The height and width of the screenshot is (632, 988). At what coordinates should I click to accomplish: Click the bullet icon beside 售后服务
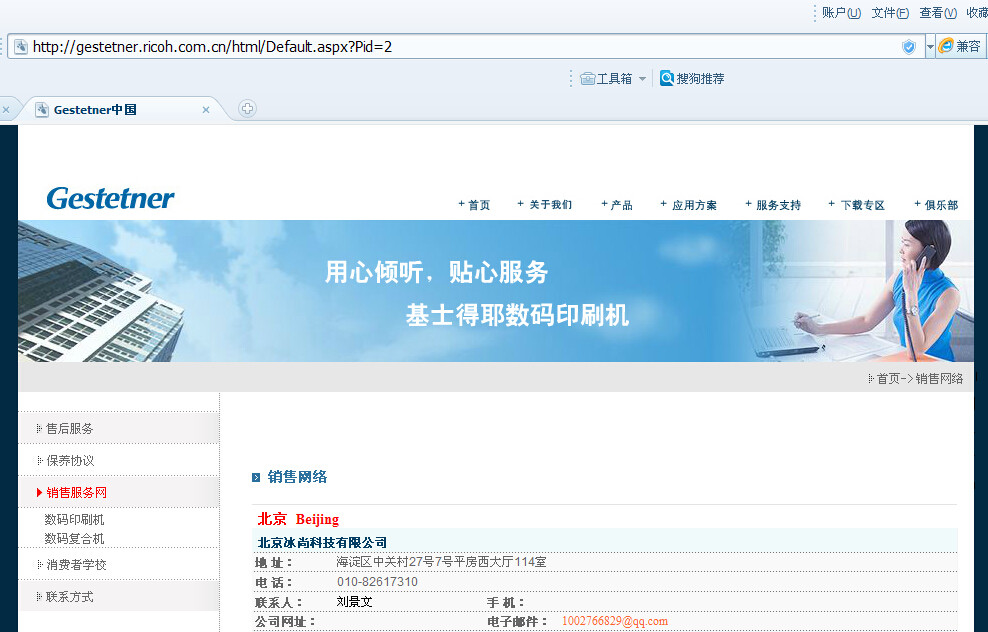pyautogui.click(x=39, y=428)
